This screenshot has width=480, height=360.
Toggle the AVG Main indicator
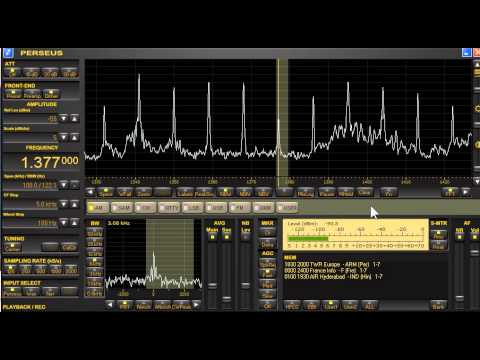tap(212, 237)
